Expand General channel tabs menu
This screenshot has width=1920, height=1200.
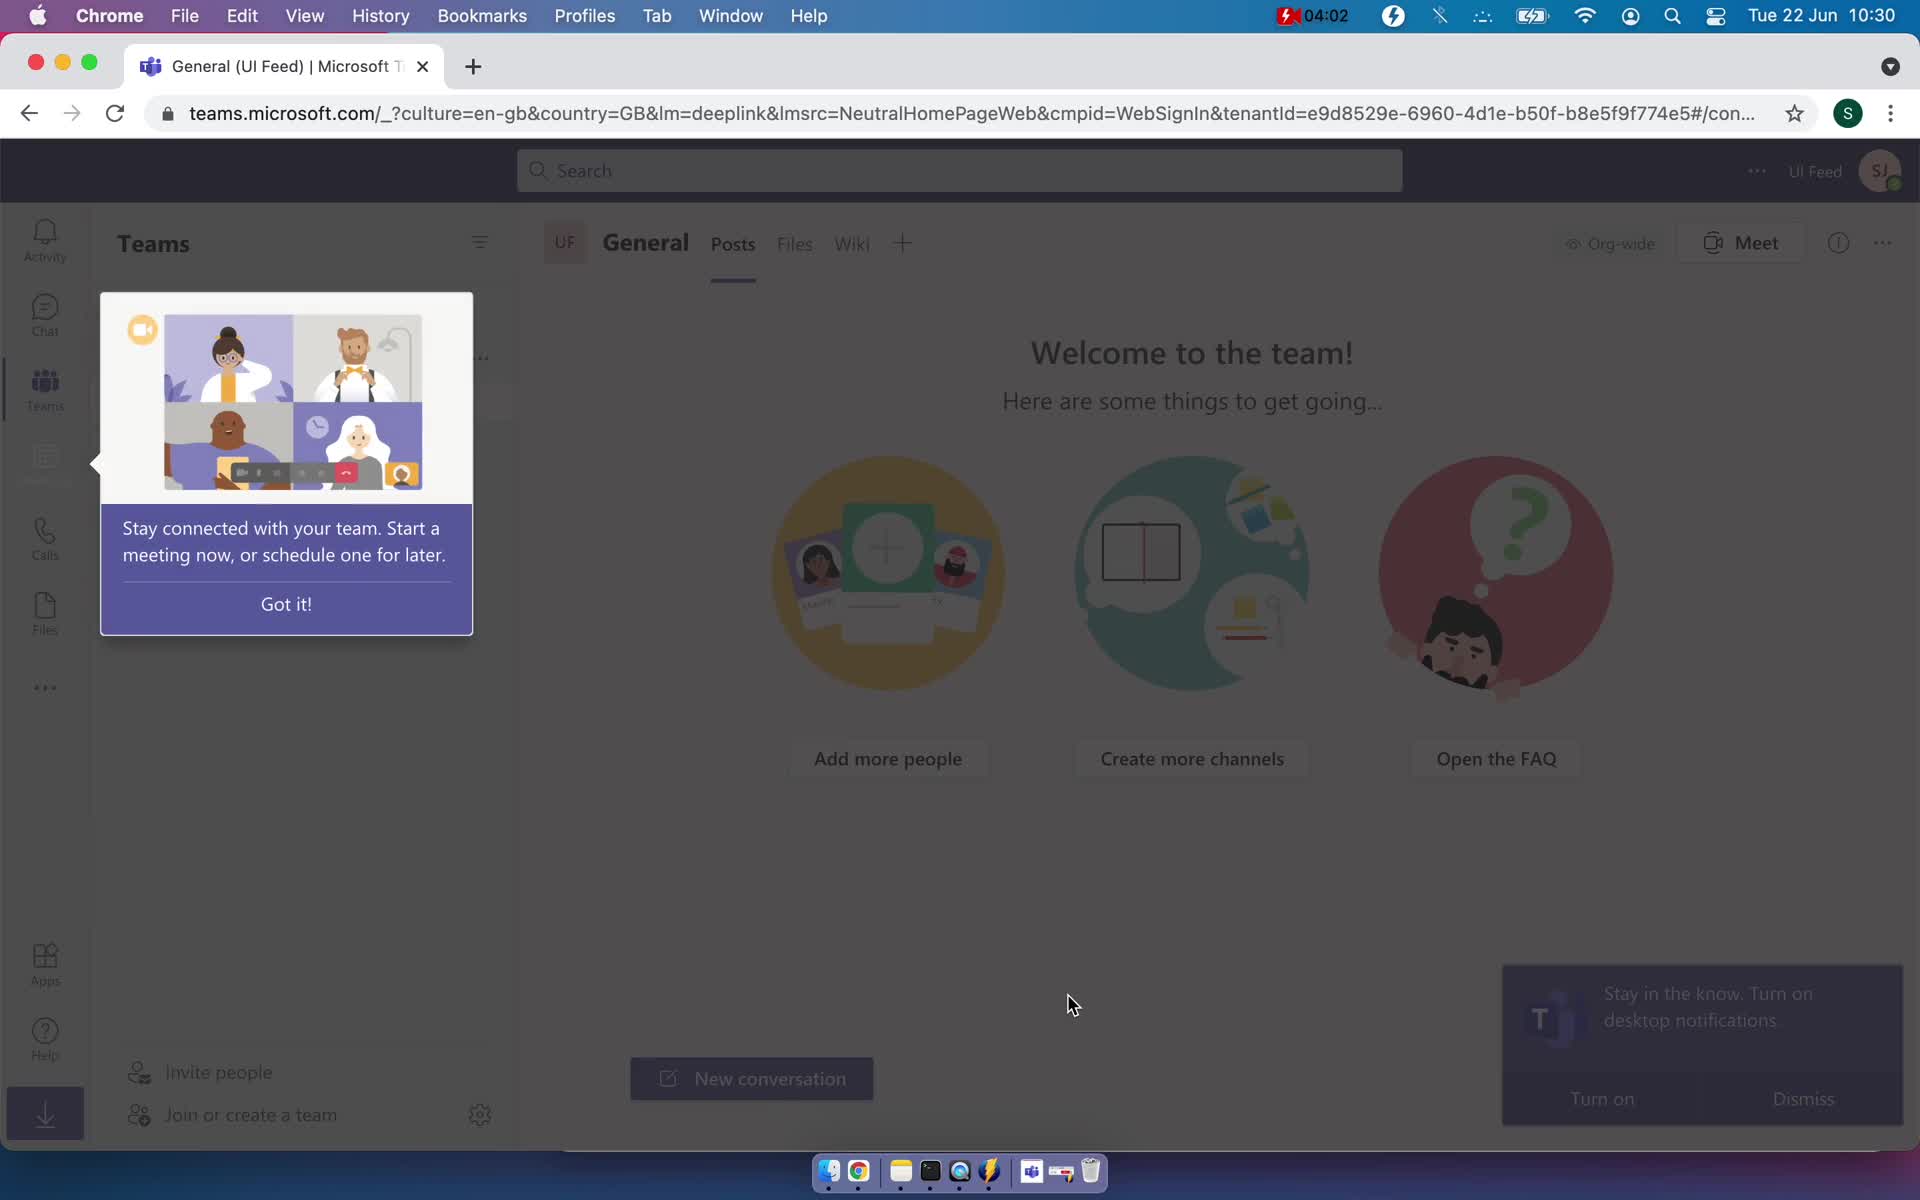point(900,243)
